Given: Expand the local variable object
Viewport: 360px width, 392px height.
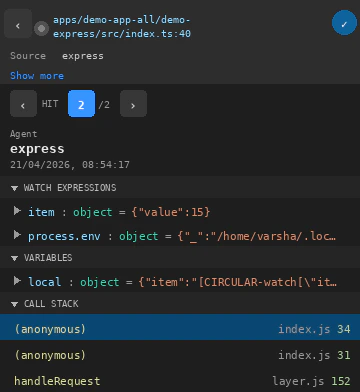Looking at the screenshot, I should coord(17,281).
